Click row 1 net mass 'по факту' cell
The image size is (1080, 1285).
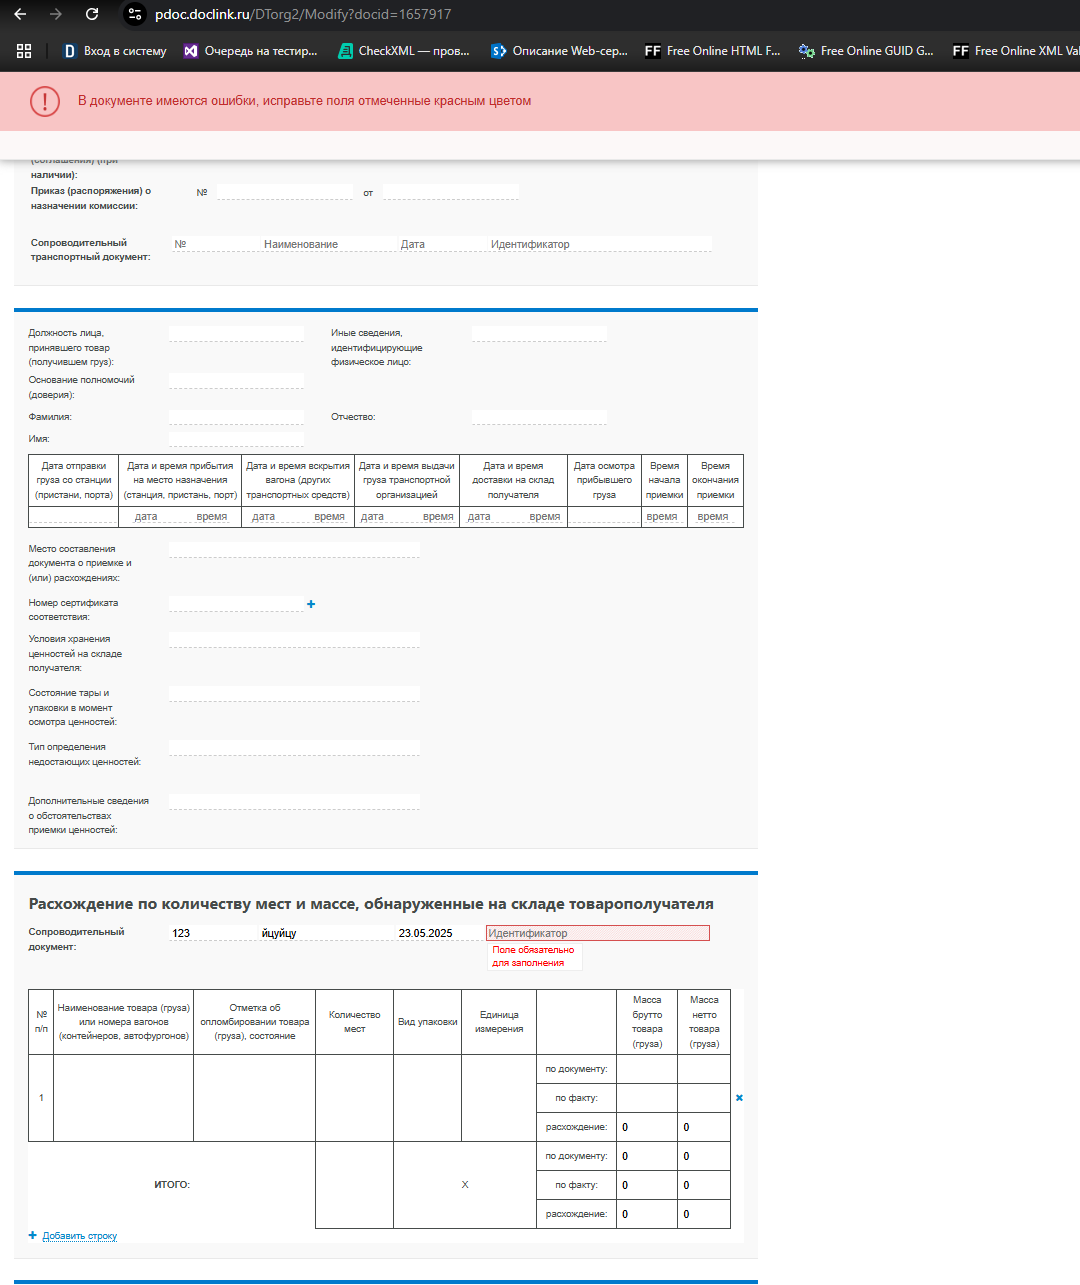pyautogui.click(x=704, y=1098)
